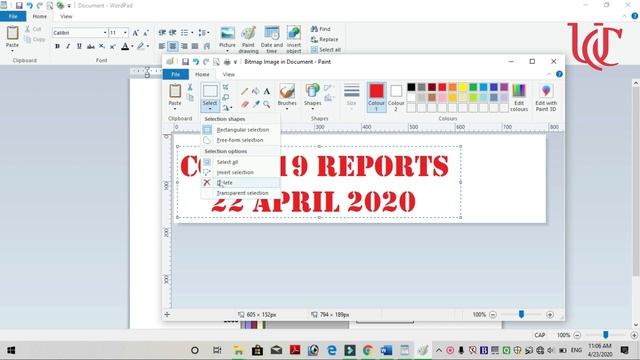The image size is (640, 360).
Task: Toggle Bold in WordPad font group
Action: (x=58, y=46)
